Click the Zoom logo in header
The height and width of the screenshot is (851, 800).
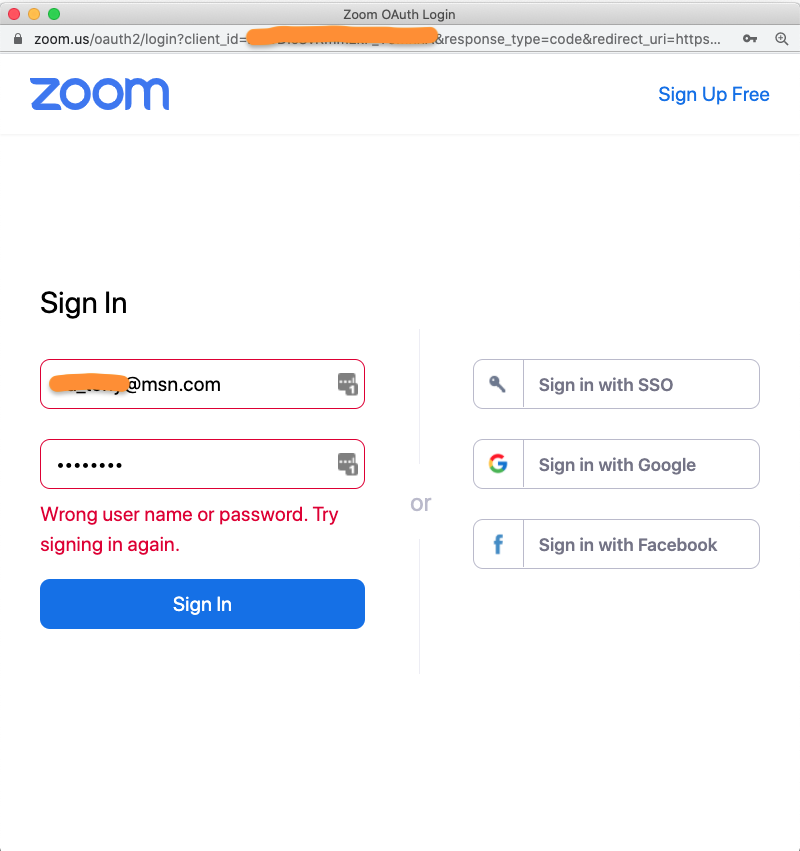(x=100, y=94)
